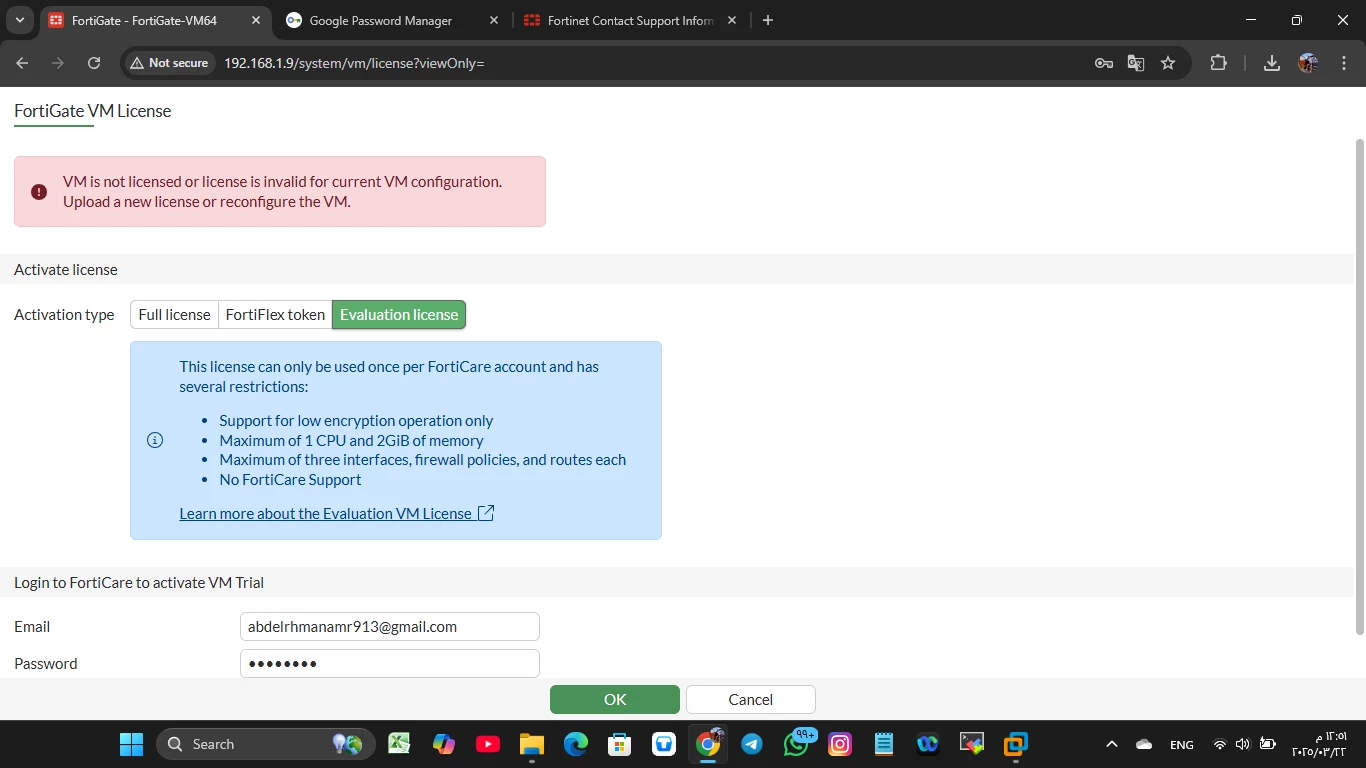Viewport: 1366px width, 768px height.
Task: Switch to the Fortinet Contact Support tab
Action: tap(620, 20)
